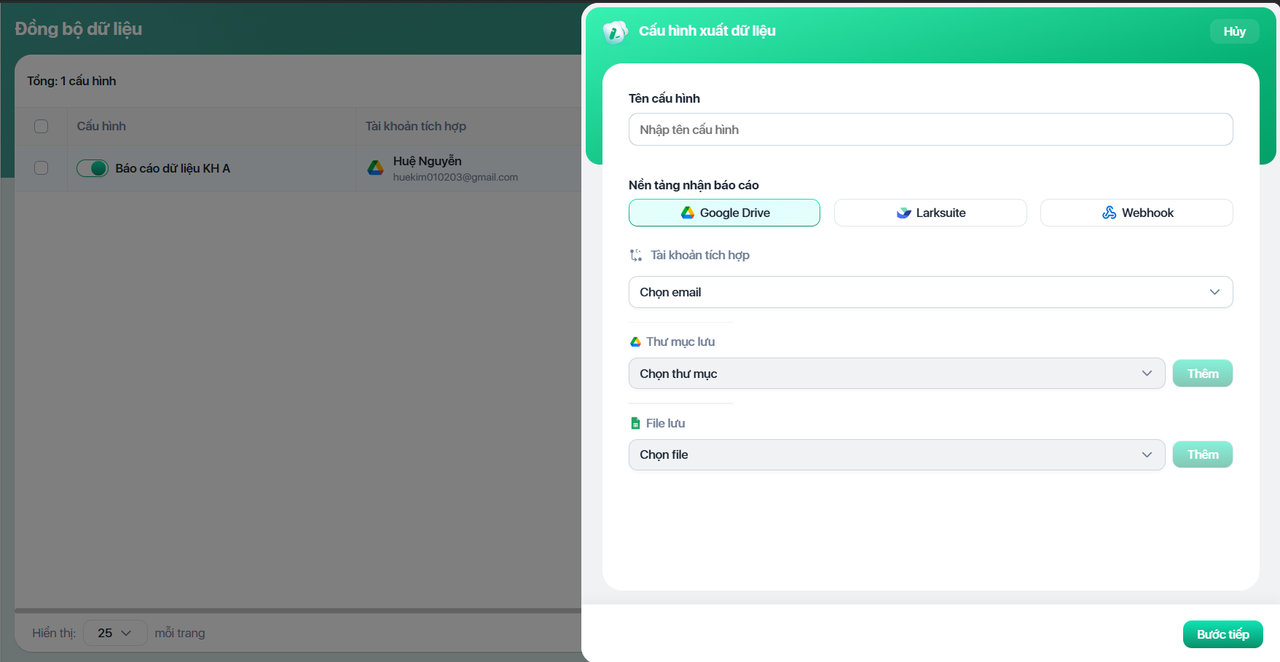Open the Chọn email dropdown
This screenshot has width=1280, height=662.
click(x=930, y=292)
